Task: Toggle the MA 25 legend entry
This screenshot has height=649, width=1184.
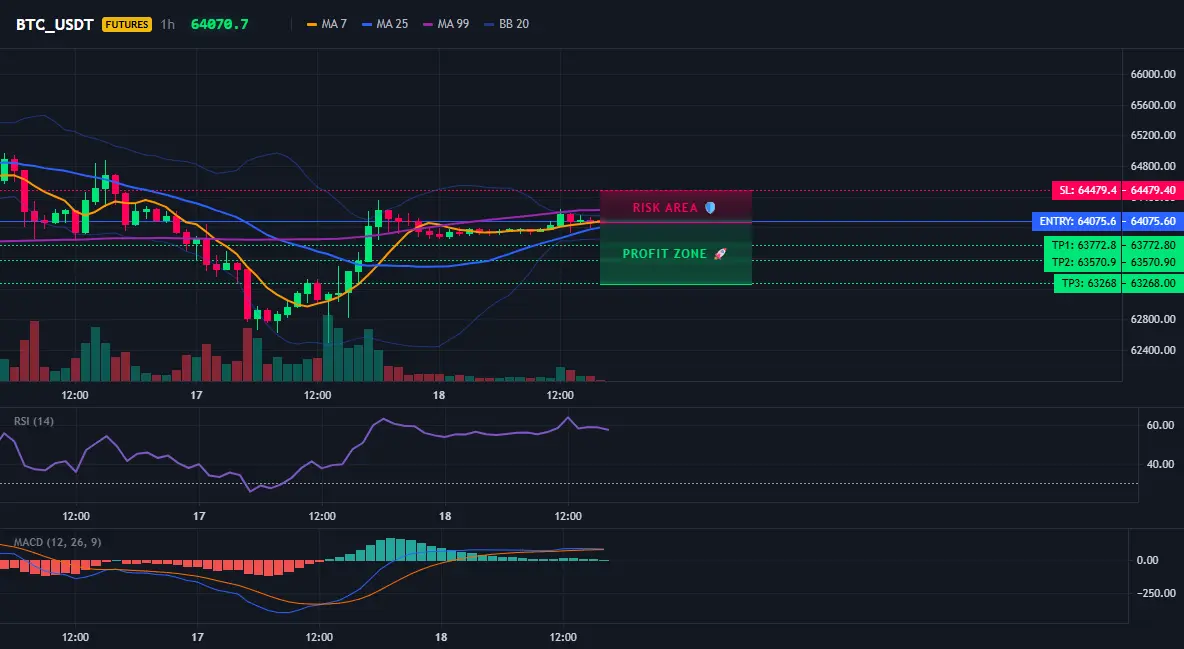Action: (x=385, y=24)
